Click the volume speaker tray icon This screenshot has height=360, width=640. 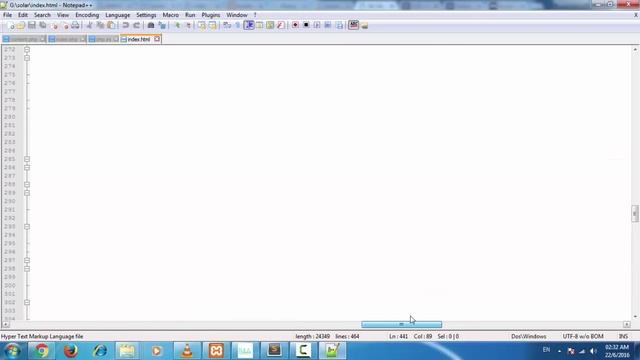pos(593,351)
